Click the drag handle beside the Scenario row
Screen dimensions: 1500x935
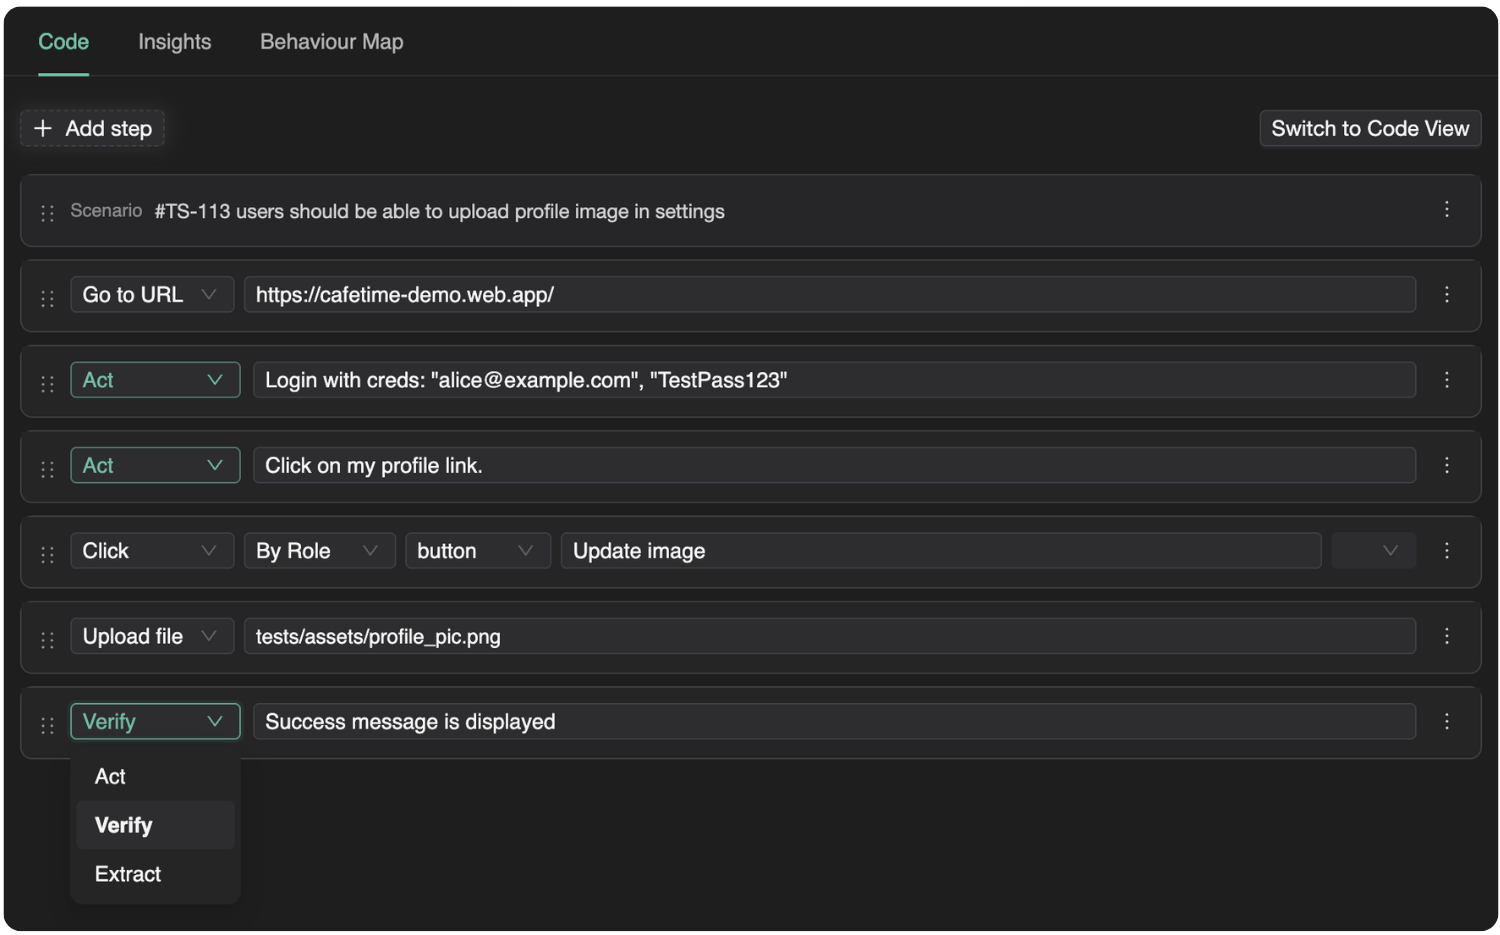(47, 211)
